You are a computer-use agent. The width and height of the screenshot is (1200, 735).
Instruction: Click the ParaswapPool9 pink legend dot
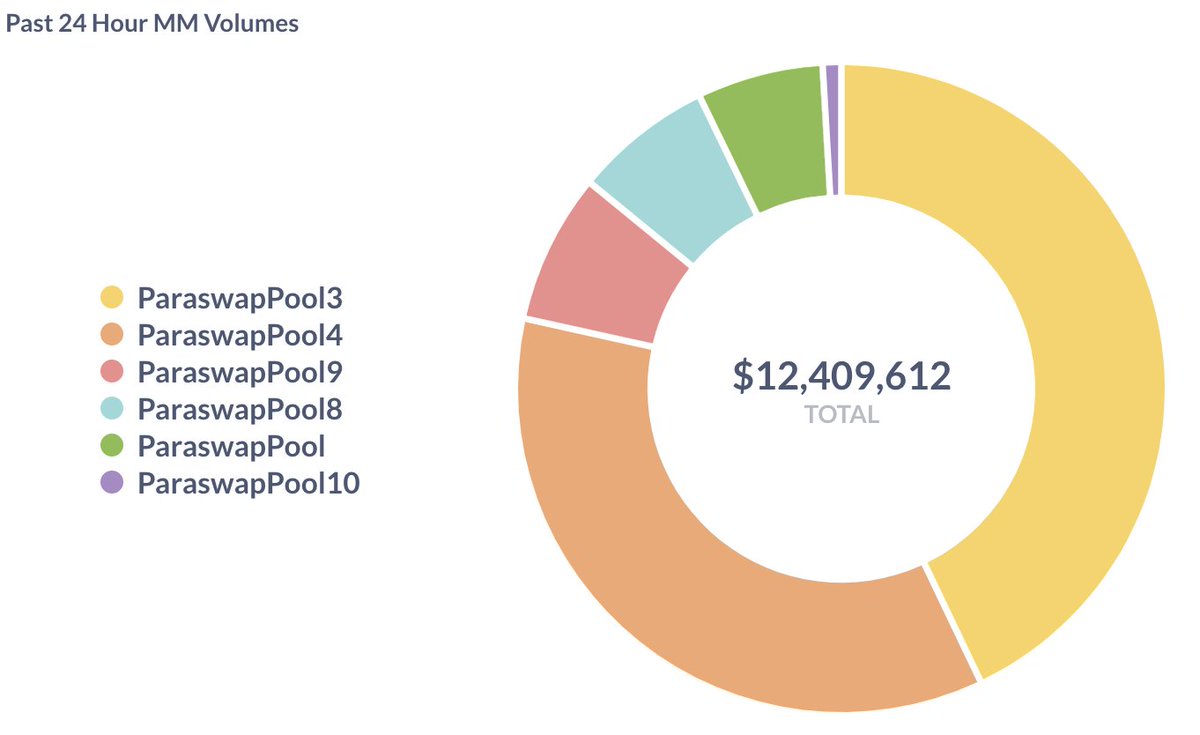(x=112, y=372)
